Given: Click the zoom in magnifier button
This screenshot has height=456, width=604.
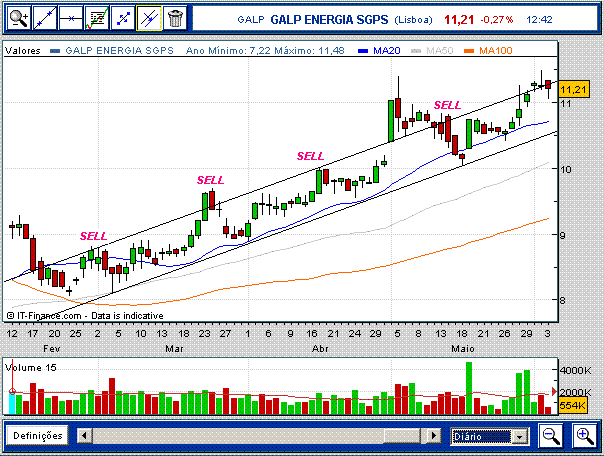Looking at the screenshot, I should tap(585, 436).
